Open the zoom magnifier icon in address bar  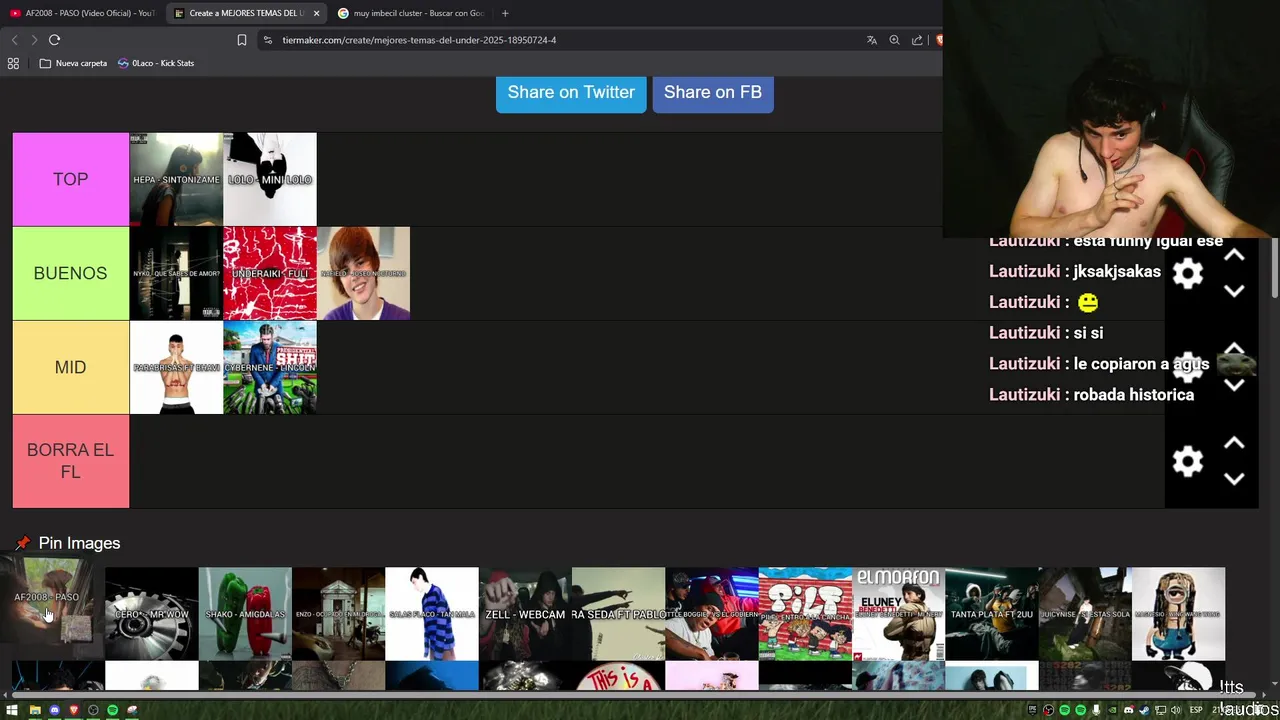click(x=894, y=40)
